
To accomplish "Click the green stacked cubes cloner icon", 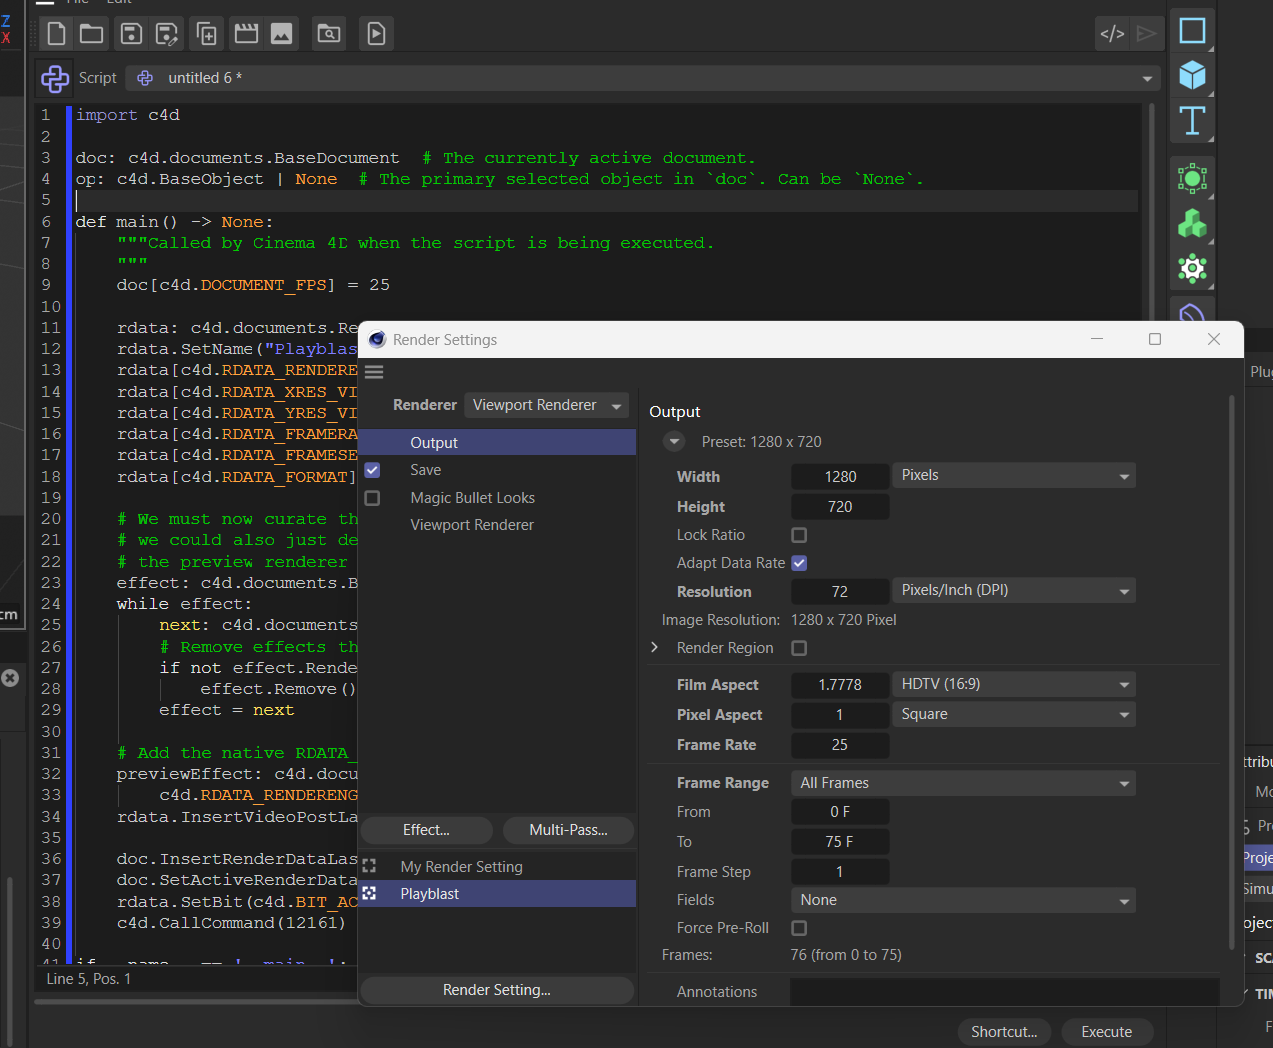I will (1192, 223).
